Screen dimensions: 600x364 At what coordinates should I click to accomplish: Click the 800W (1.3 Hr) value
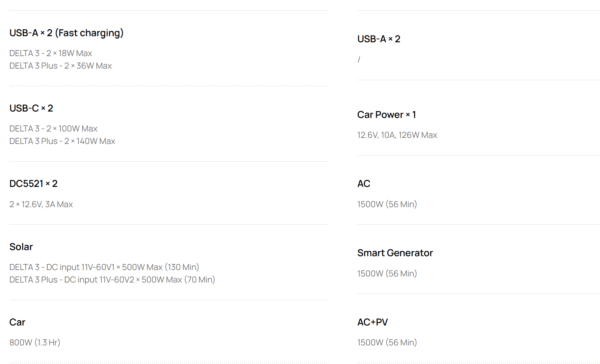click(x=35, y=343)
